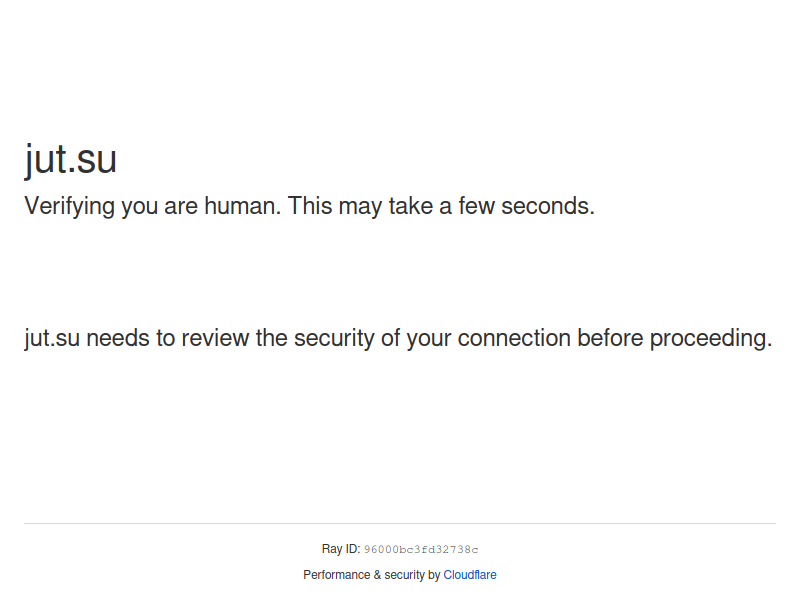Click the ampersand in the footer line
The height and width of the screenshot is (600, 800).
pos(377,574)
